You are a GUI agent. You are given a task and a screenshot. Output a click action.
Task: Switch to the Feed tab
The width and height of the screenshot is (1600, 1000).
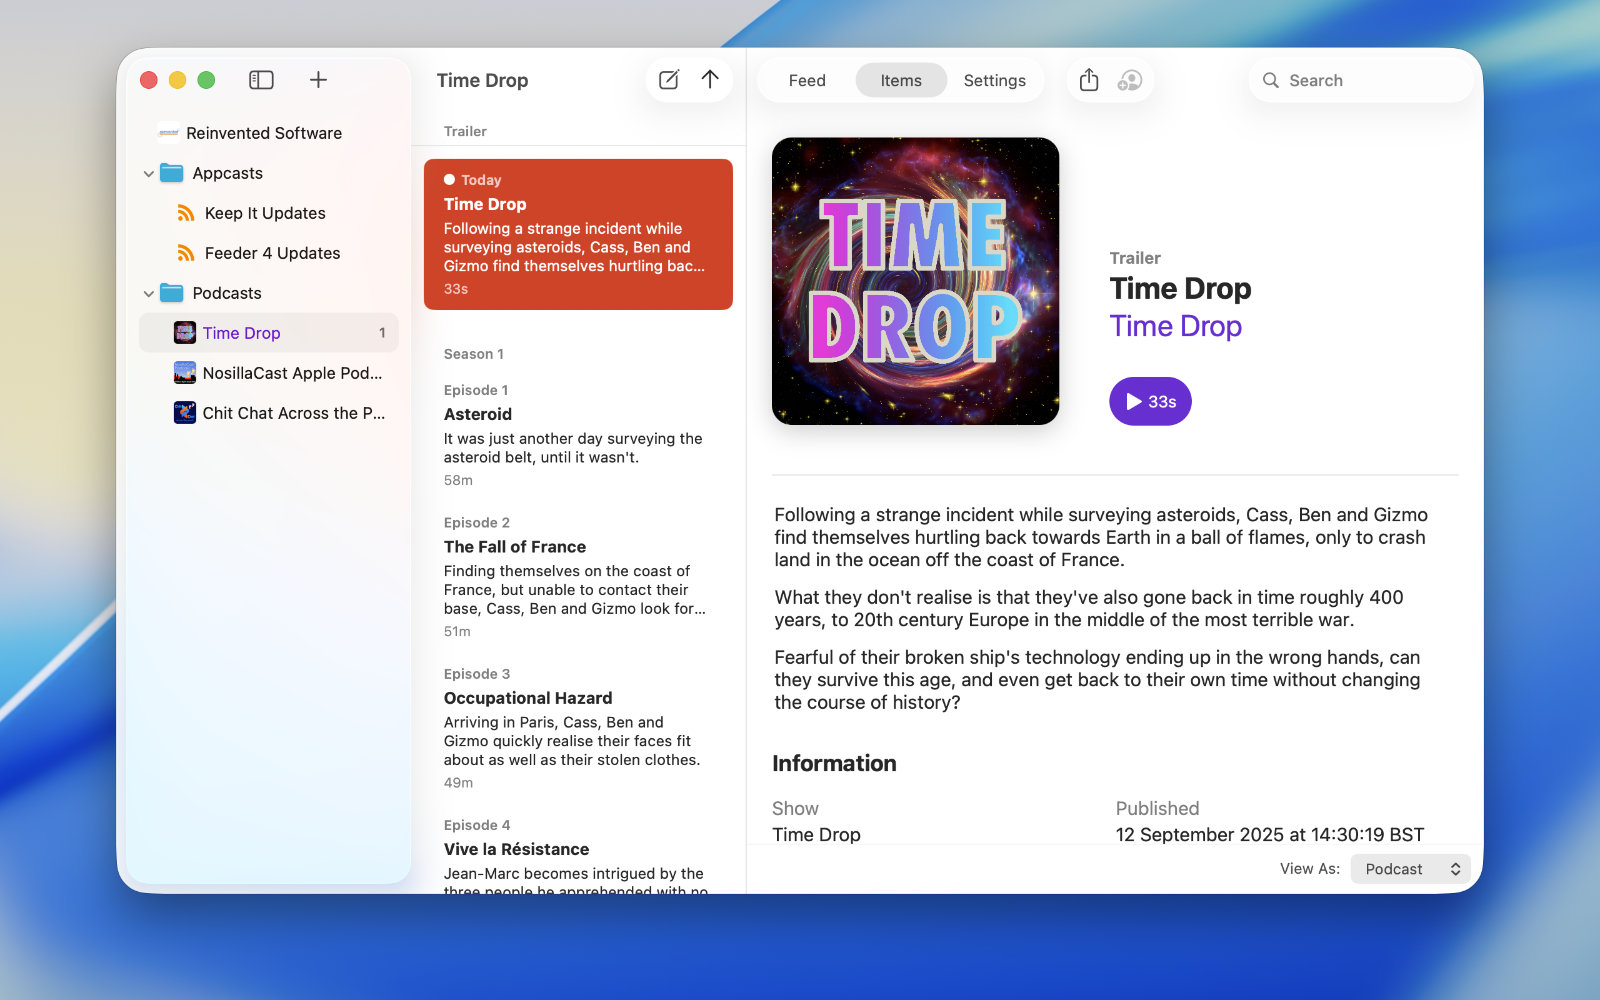pos(807,80)
